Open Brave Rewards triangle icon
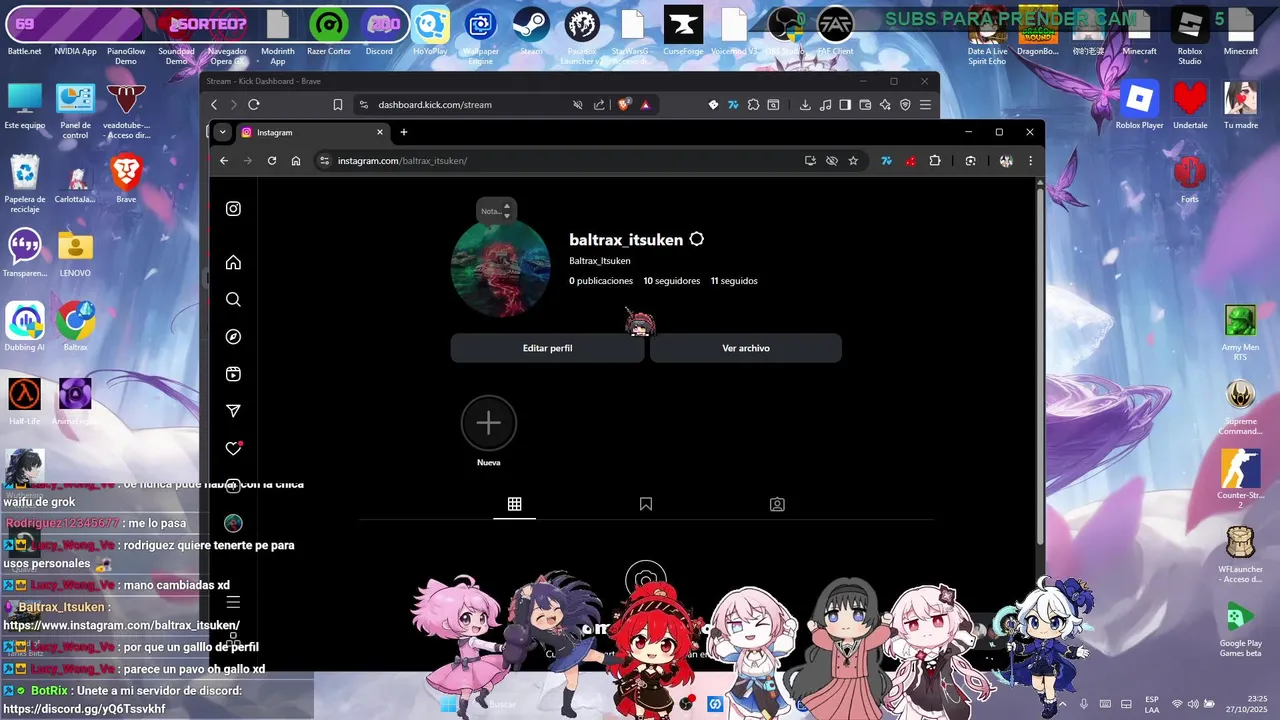 point(645,104)
